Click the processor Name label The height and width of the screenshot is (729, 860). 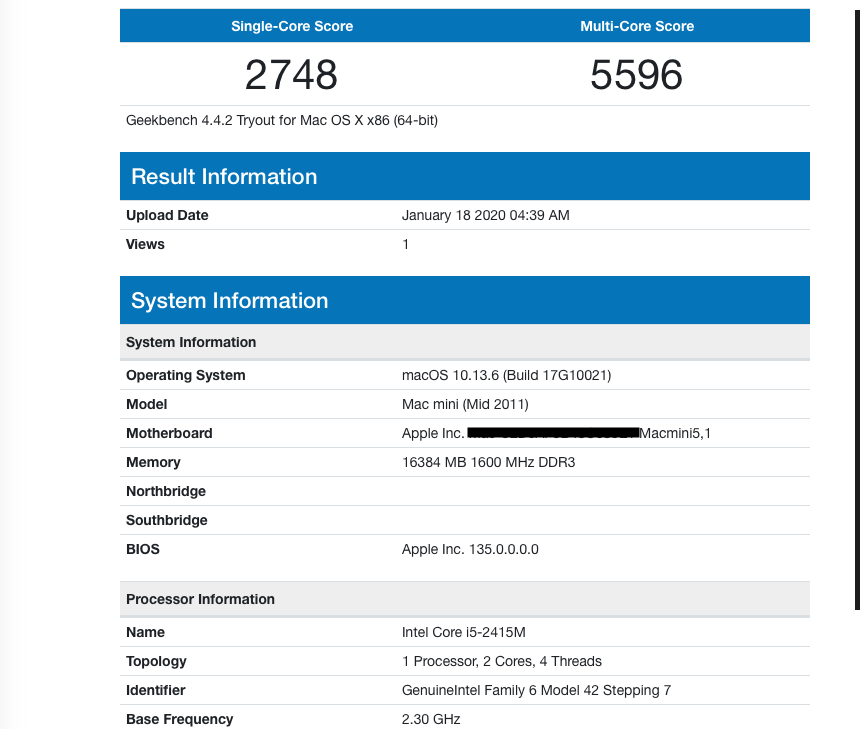[x=145, y=632]
